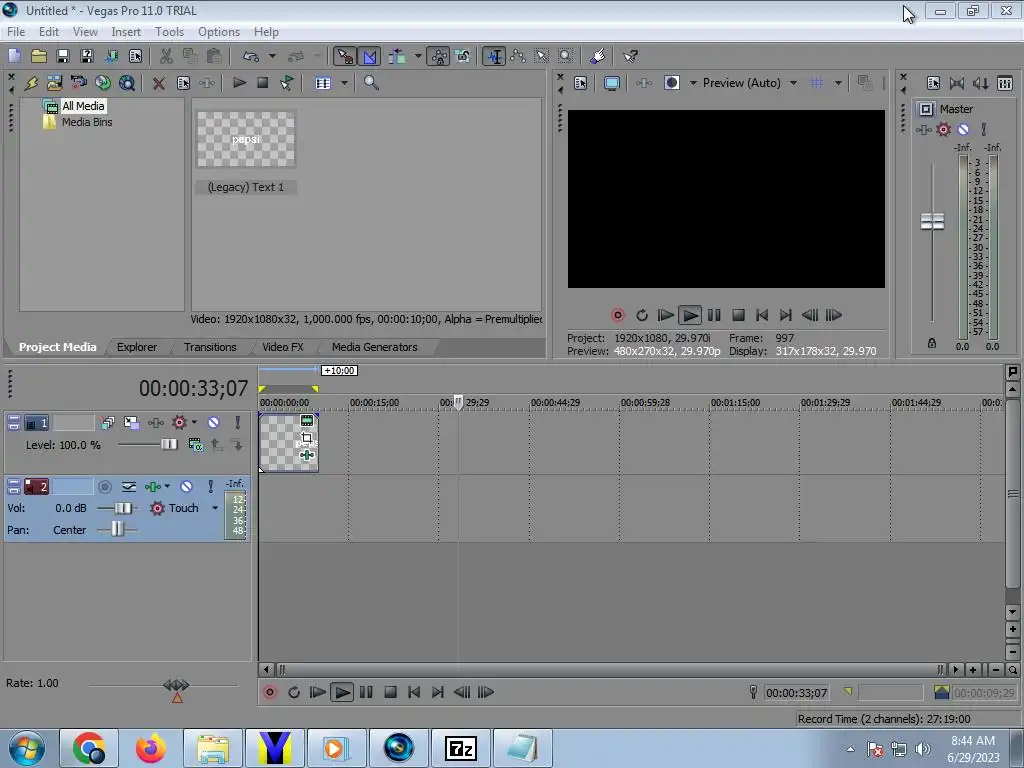Image resolution: width=1024 pixels, height=768 pixels.
Task: Stop media preview in Project Media toolbar
Action: 263,83
